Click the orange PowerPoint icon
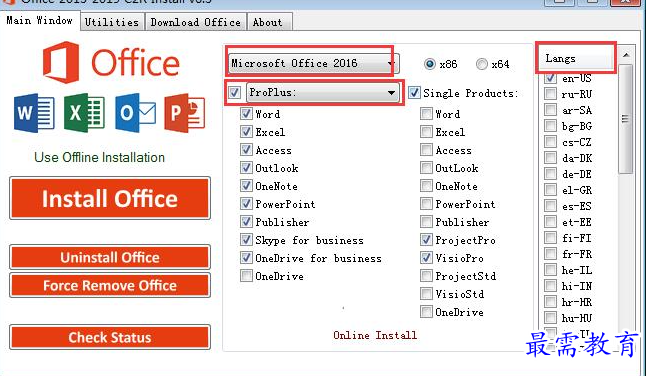Image resolution: width=647 pixels, height=376 pixels. click(184, 113)
